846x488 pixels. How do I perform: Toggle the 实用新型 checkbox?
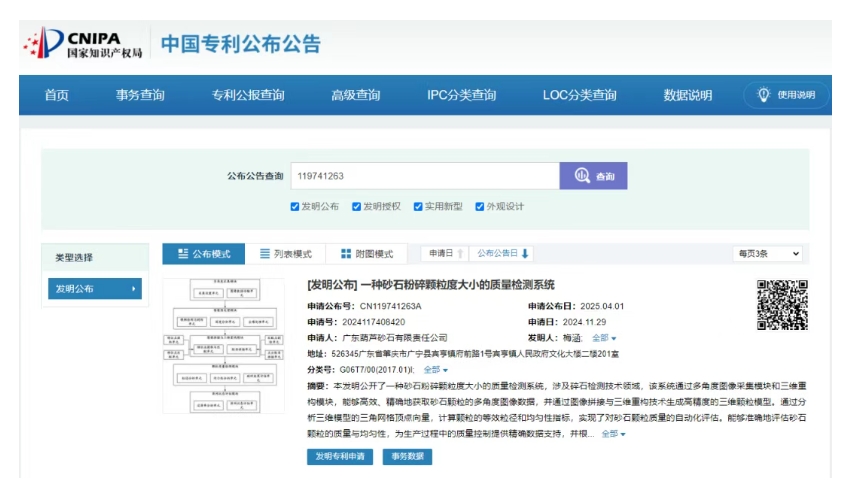point(418,207)
